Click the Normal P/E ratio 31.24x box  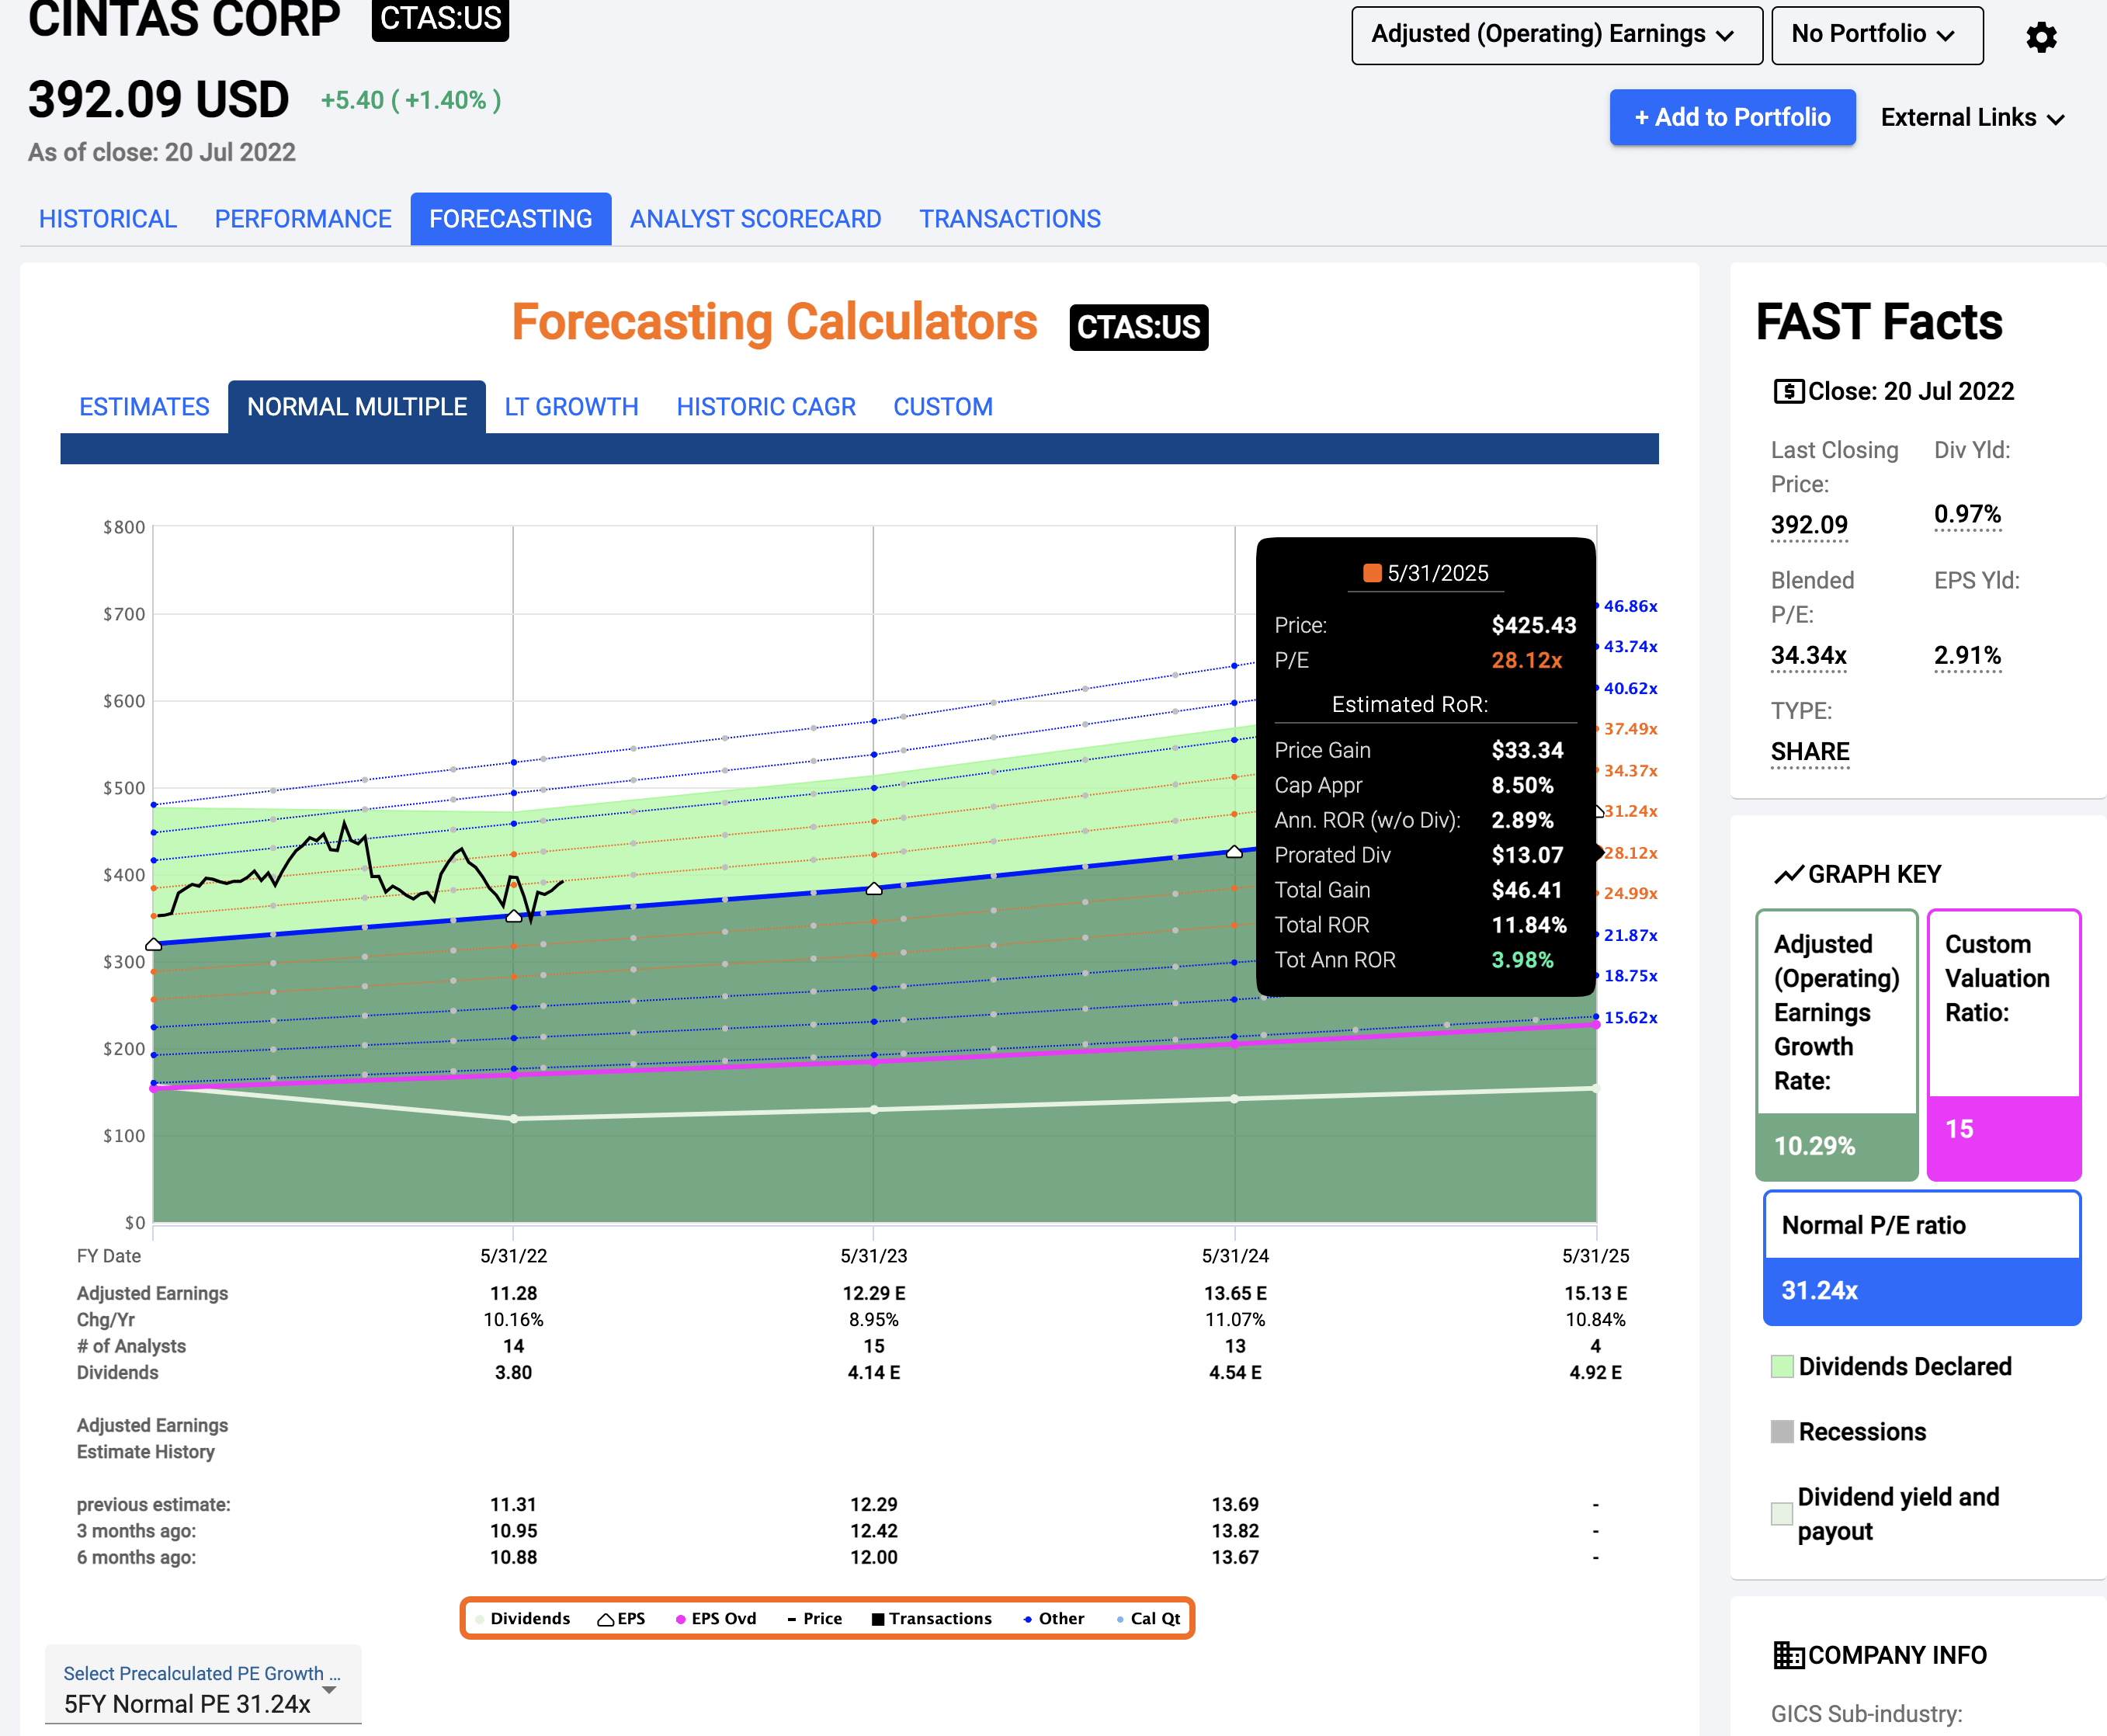click(x=1922, y=1258)
